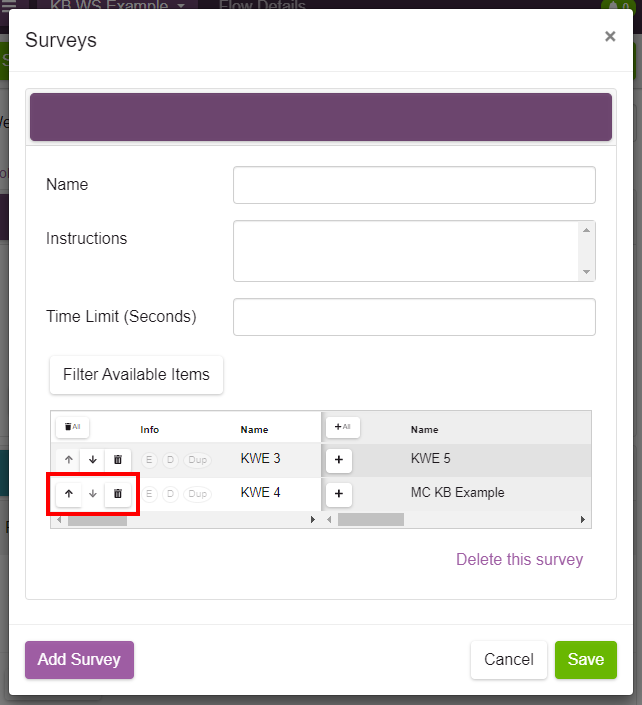Add MC KB Example using its plus button

[x=339, y=494]
